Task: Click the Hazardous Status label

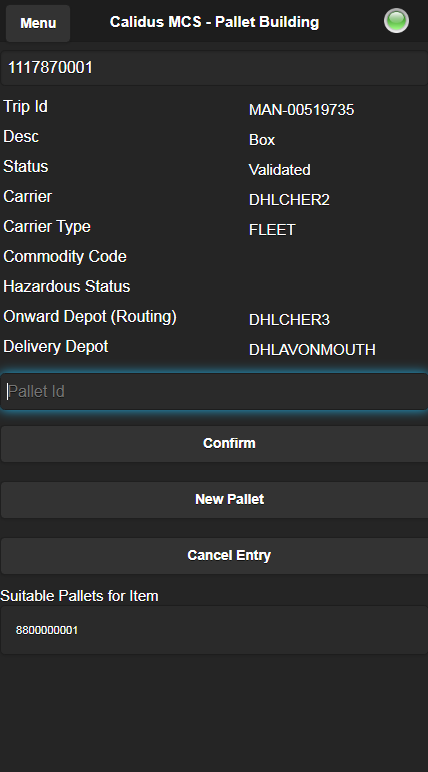Action: point(66,287)
